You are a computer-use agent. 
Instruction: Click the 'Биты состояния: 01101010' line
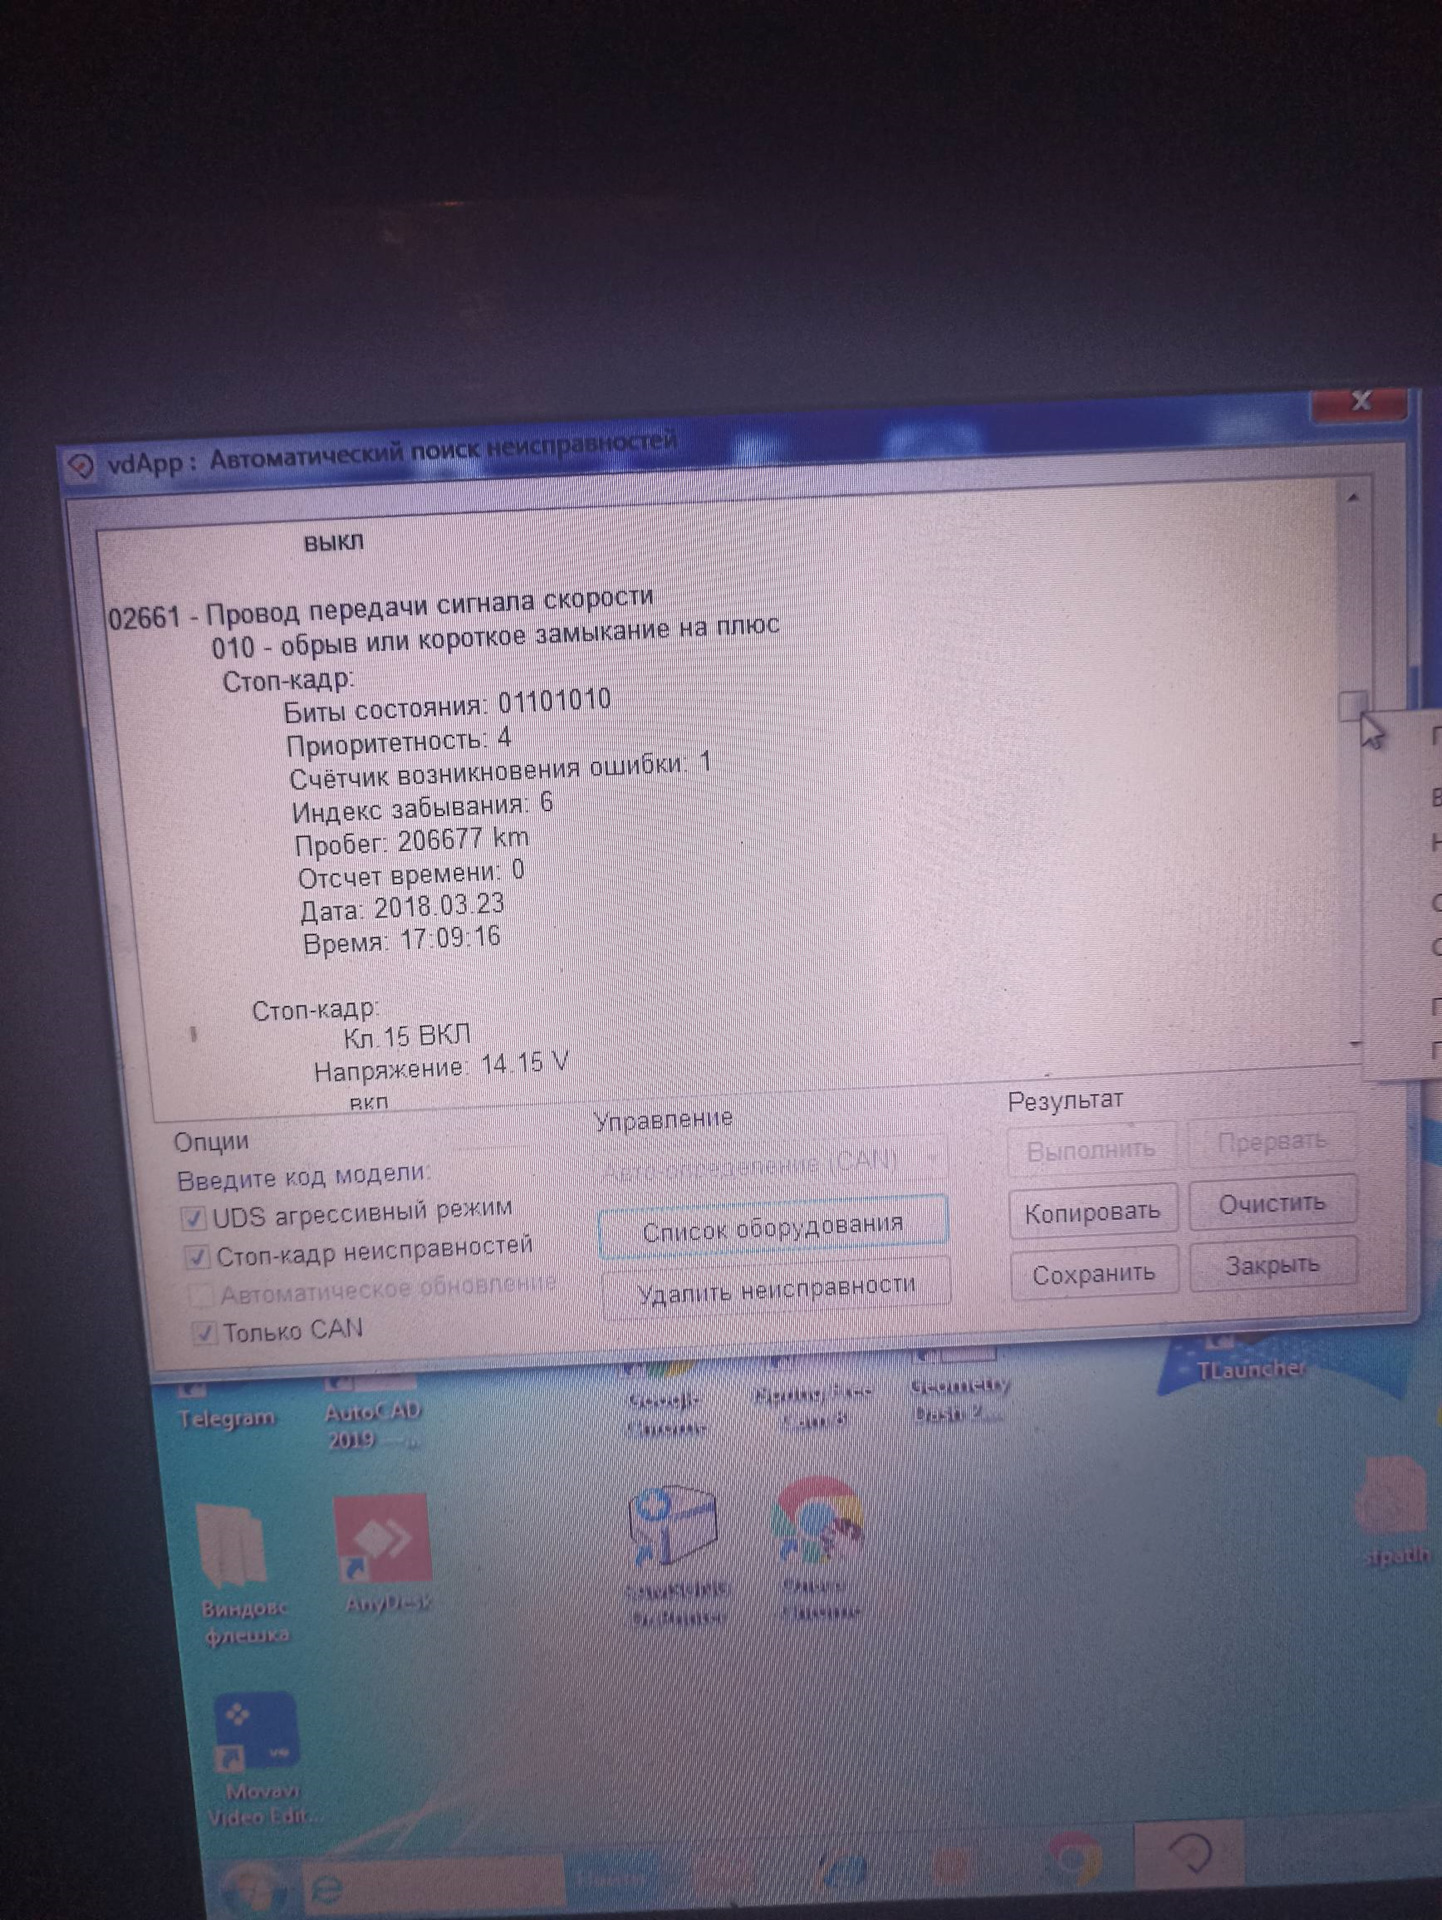(447, 705)
